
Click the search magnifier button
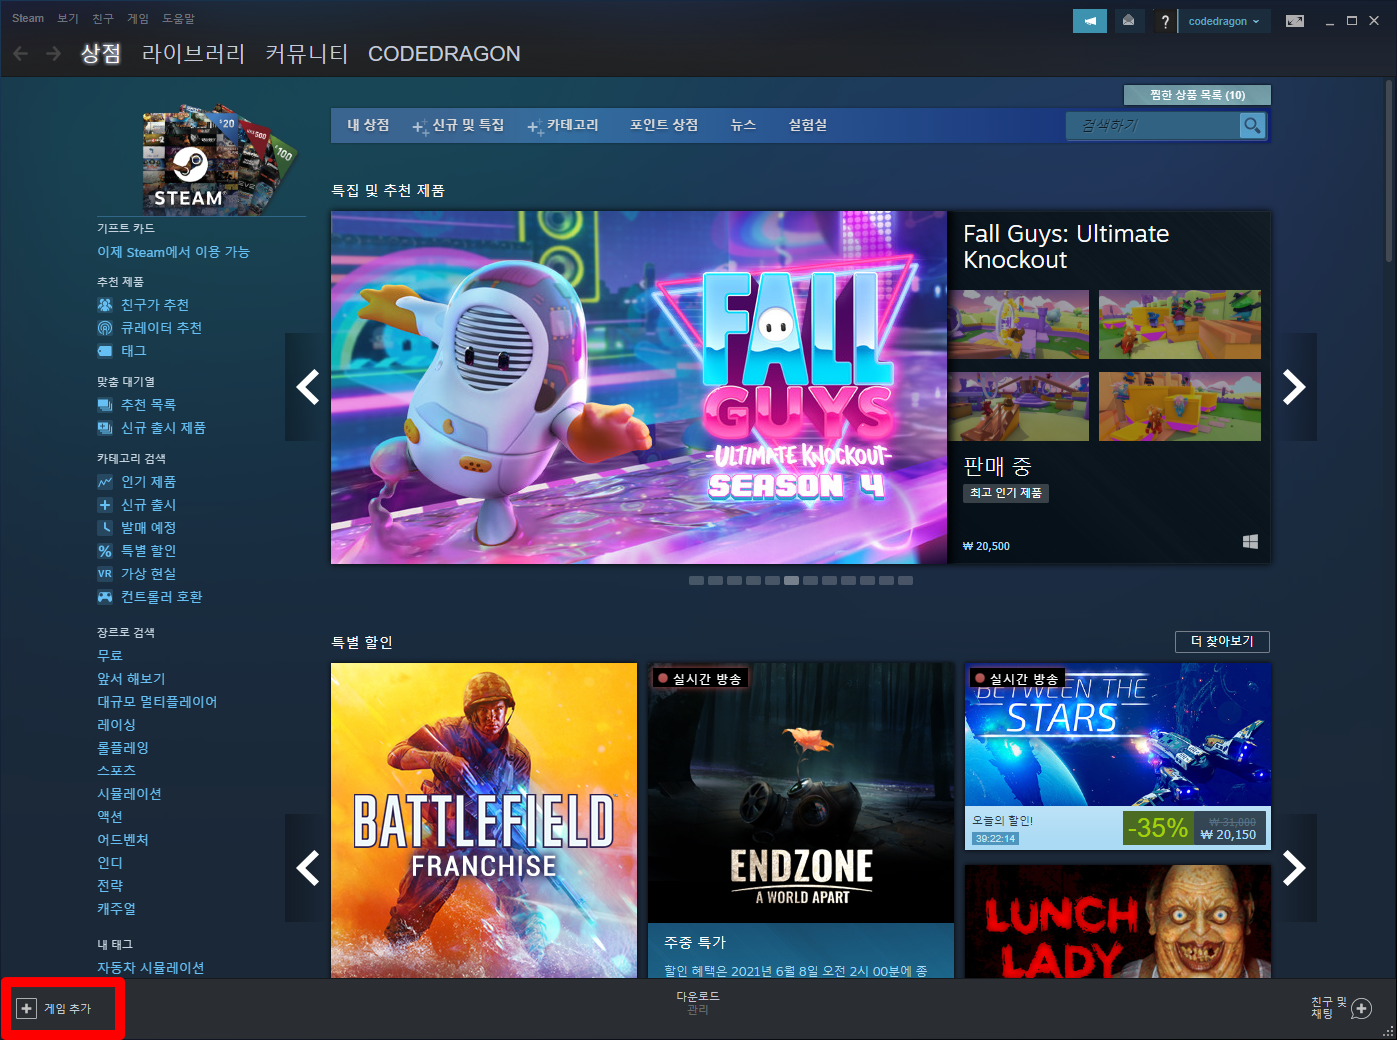[x=1252, y=125]
